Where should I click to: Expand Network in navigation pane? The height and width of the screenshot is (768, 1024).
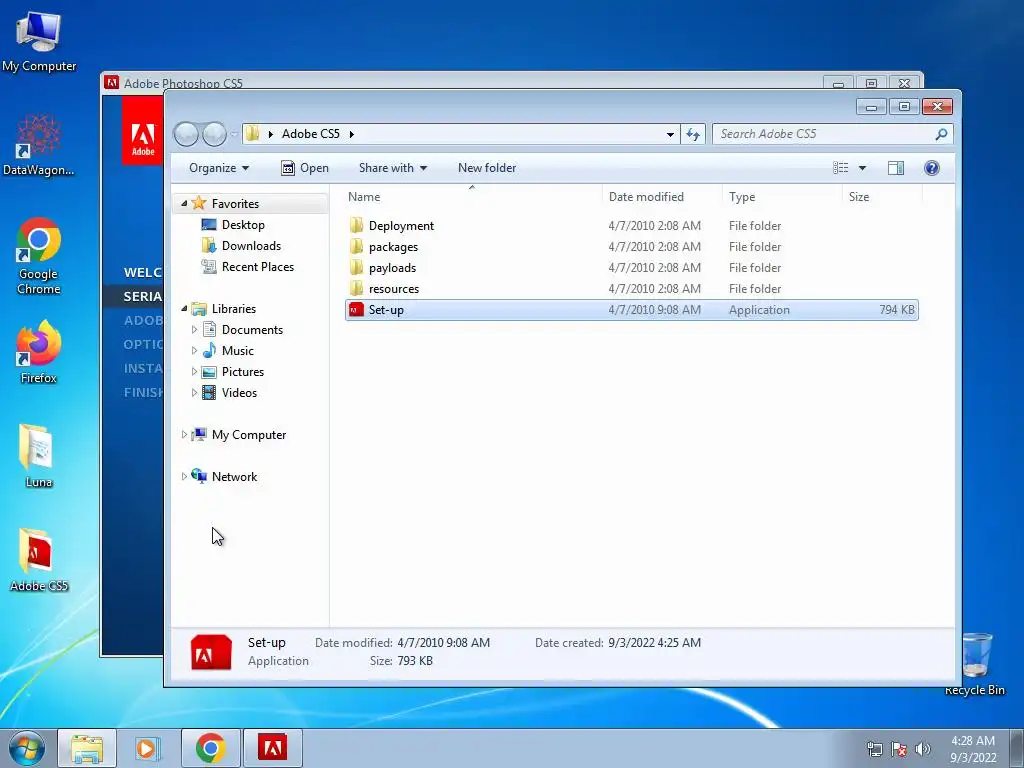(184, 477)
